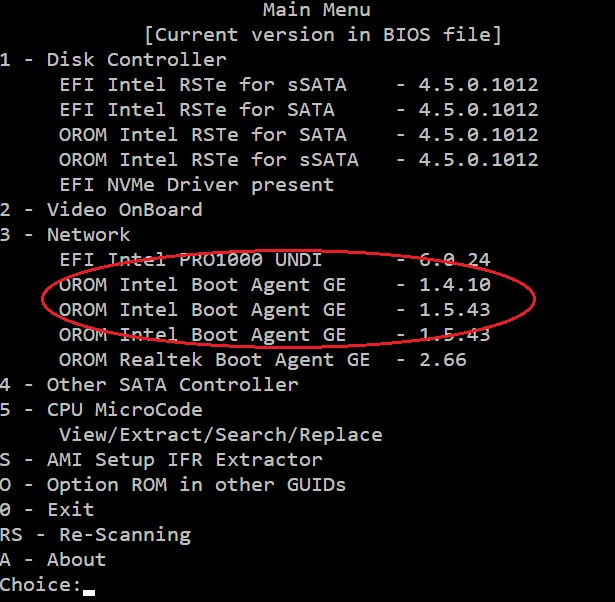Select the Disk Controller menu option
The width and height of the screenshot is (615, 602).
(113, 60)
